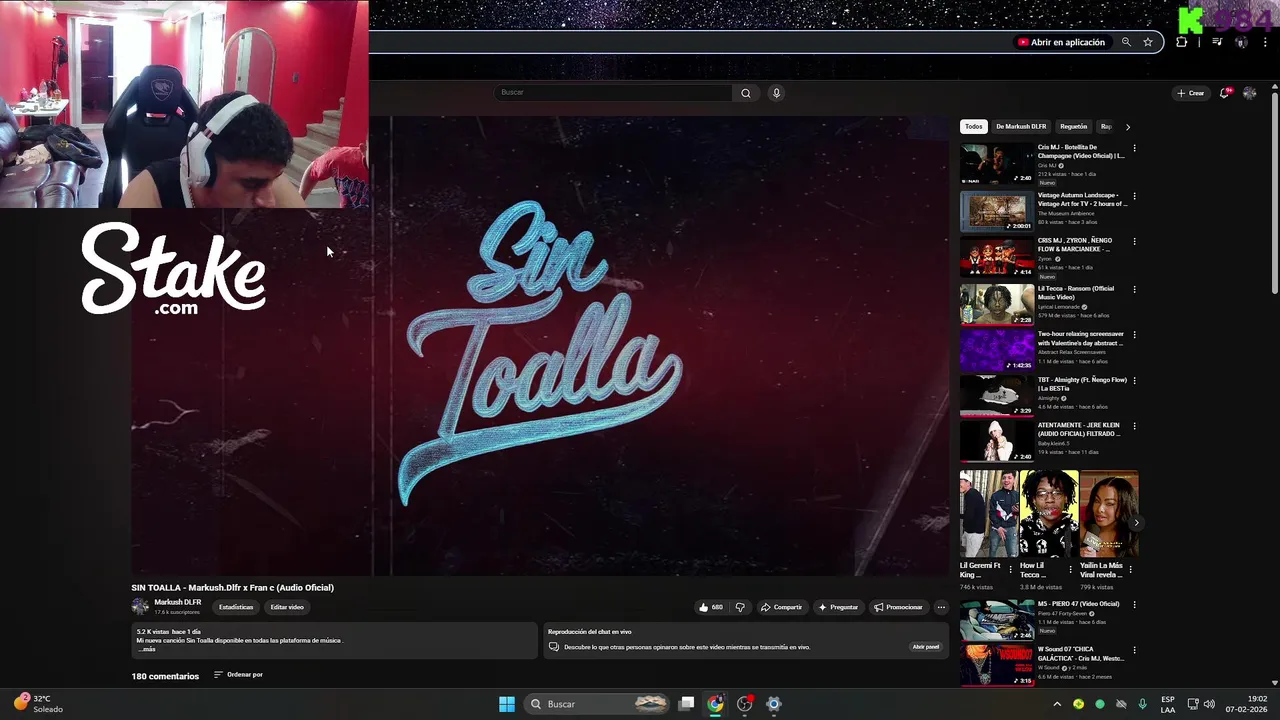Open Lil Tecca Ransom video thumbnail
This screenshot has height=720, width=1280.
coord(997,305)
